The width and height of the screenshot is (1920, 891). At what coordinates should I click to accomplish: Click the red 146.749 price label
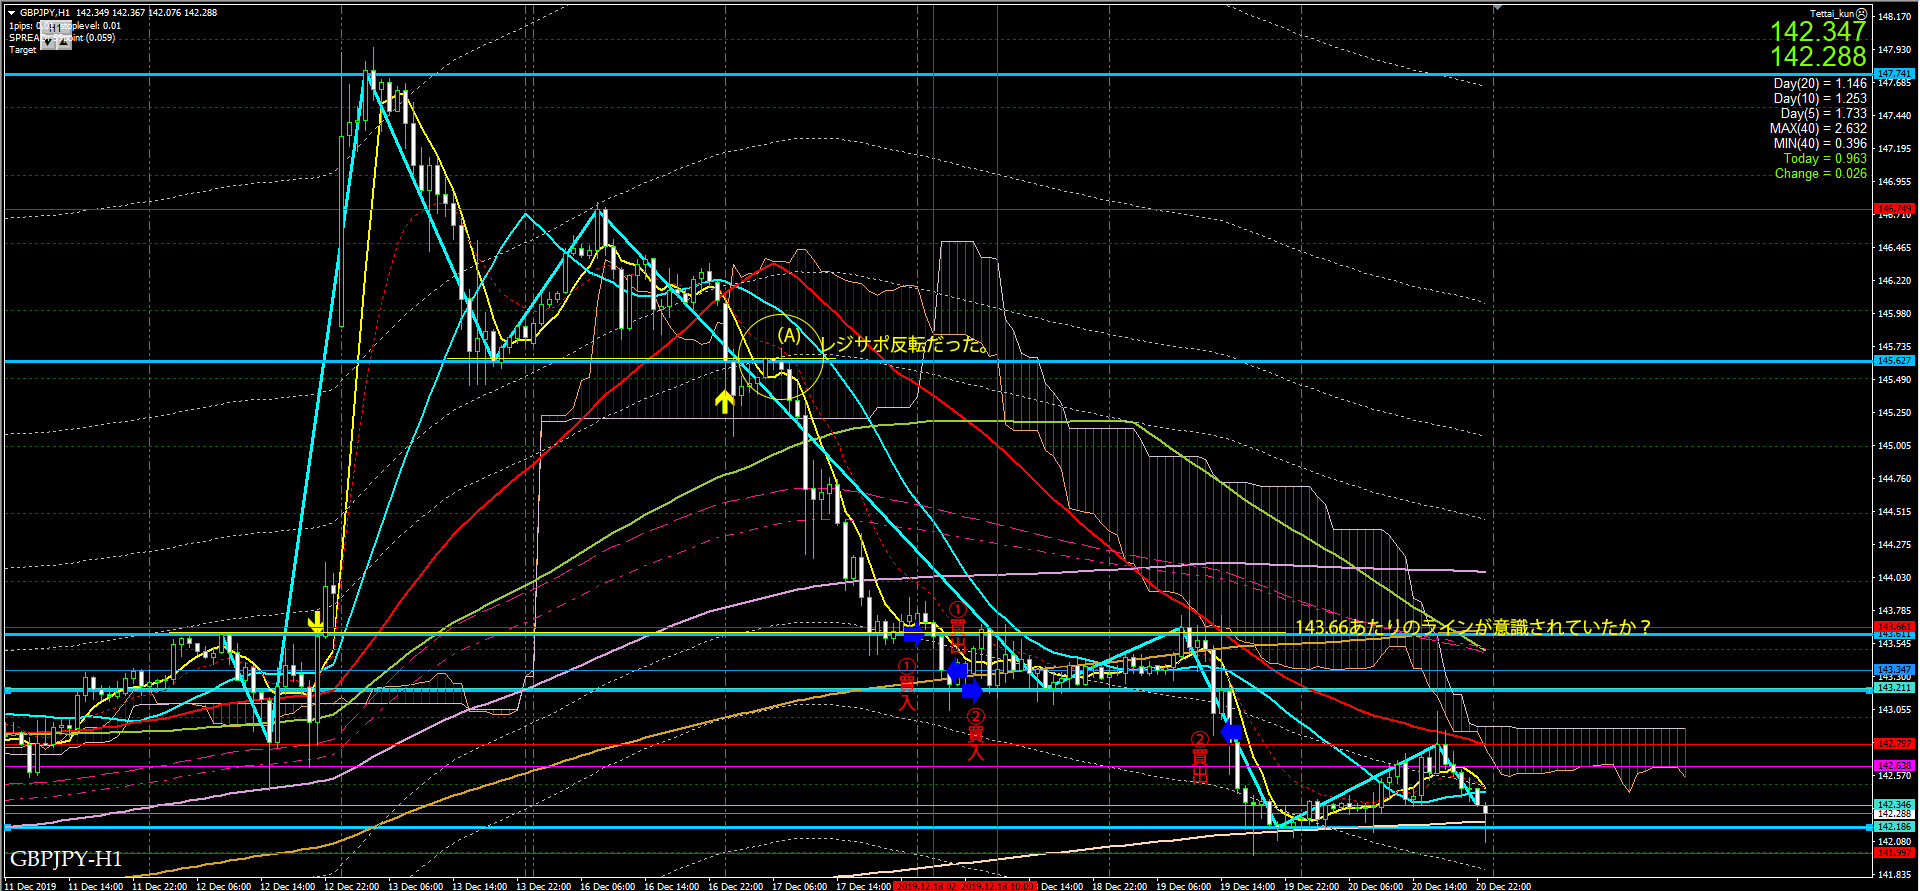(1893, 209)
